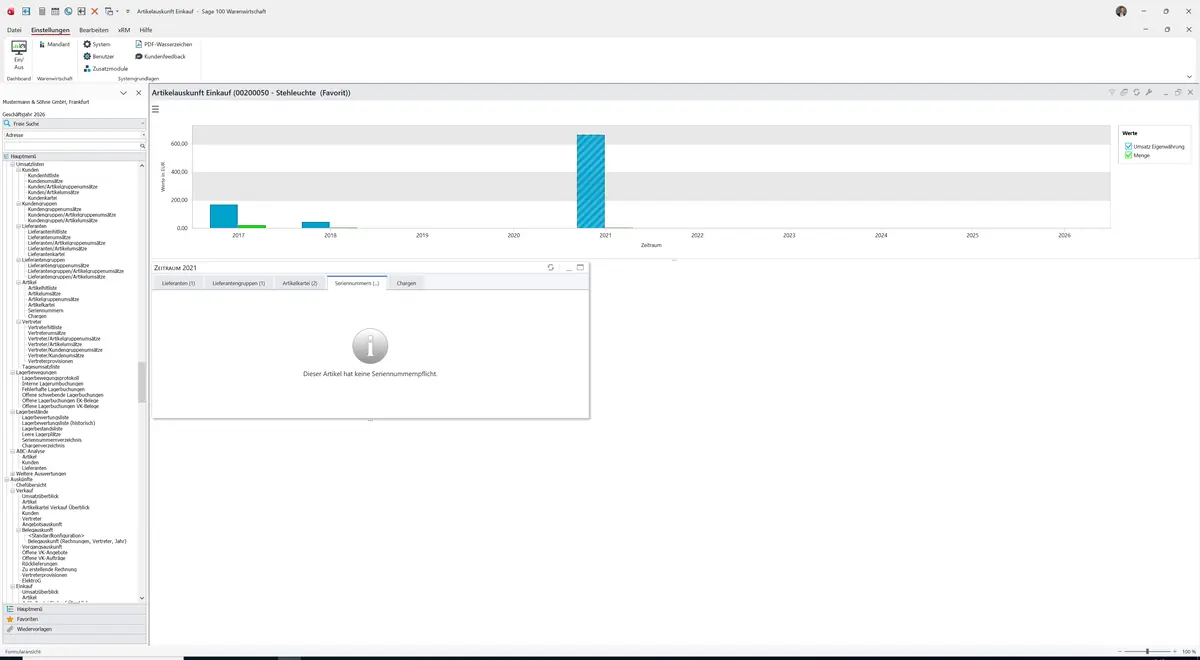
Task: Click the copy windows icon in Artikelauskunft header
Action: pos(1124,92)
